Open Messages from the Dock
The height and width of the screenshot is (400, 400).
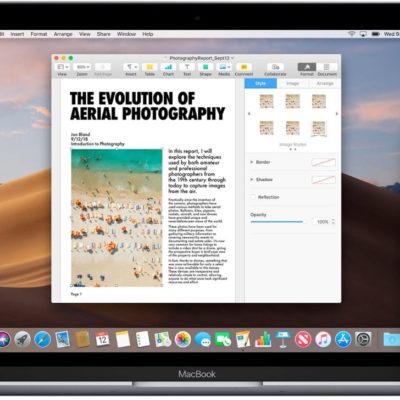[203, 340]
